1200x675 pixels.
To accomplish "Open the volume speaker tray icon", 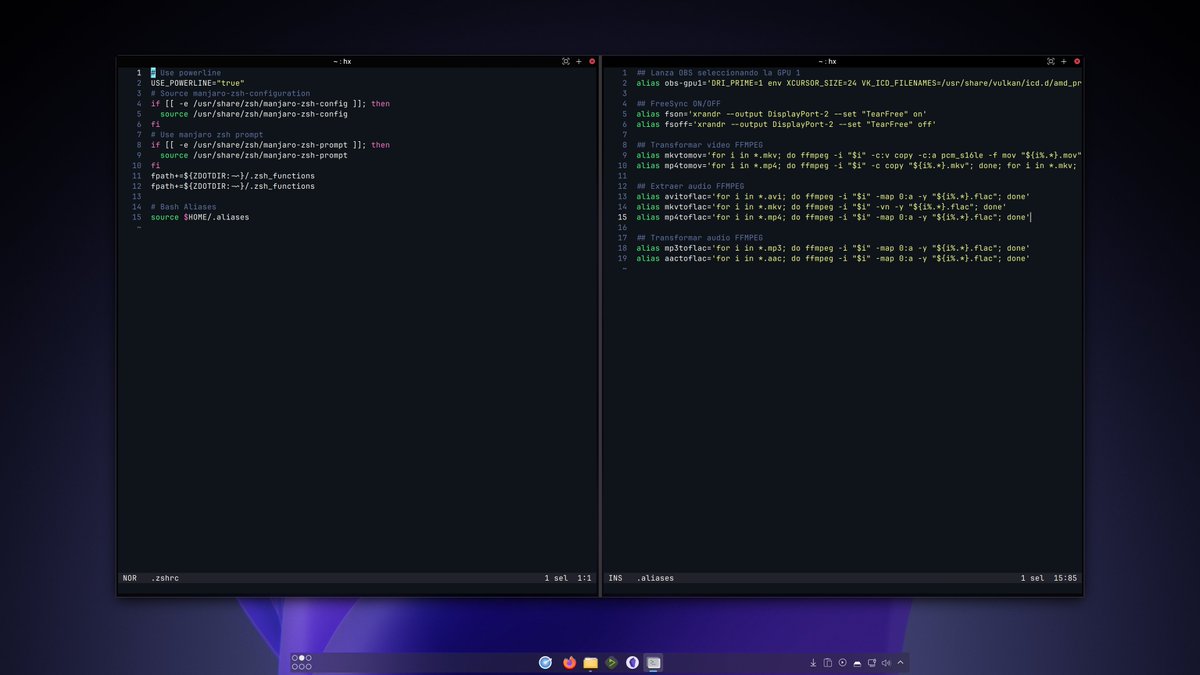I will coord(886,662).
